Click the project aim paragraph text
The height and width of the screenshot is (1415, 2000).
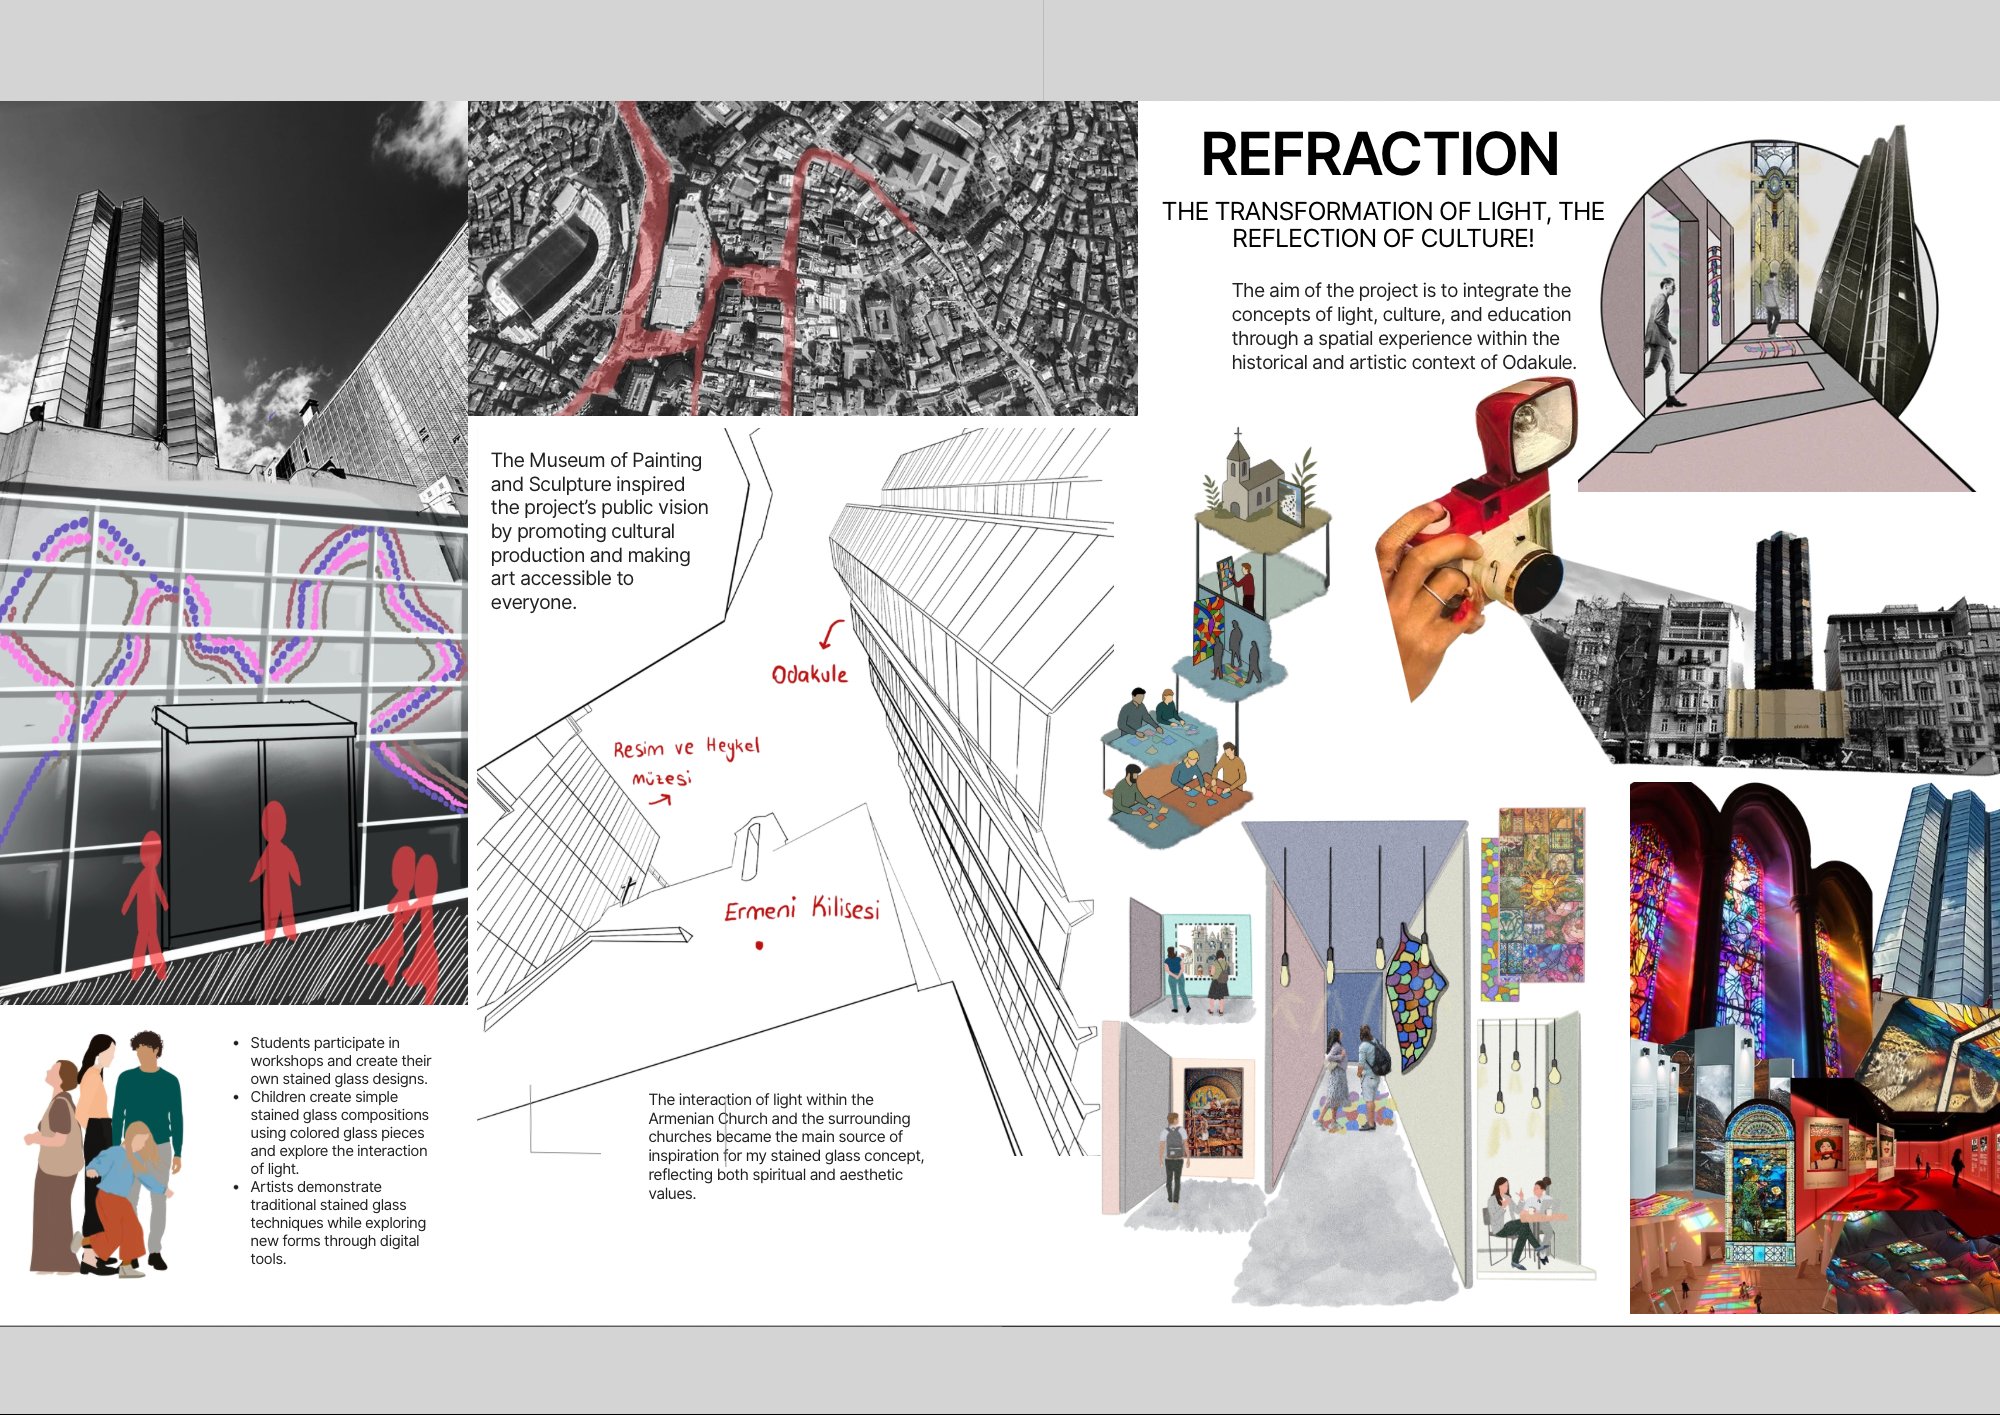coord(1404,326)
